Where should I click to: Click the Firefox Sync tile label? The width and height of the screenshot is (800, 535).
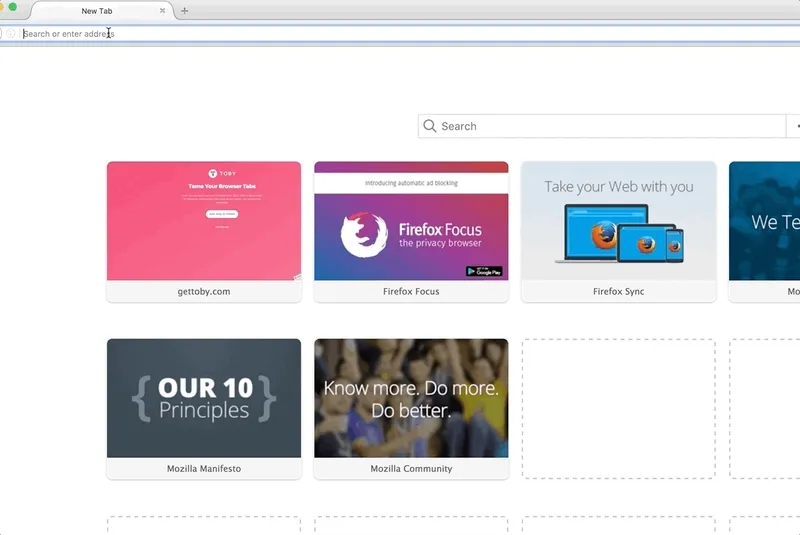pos(618,292)
